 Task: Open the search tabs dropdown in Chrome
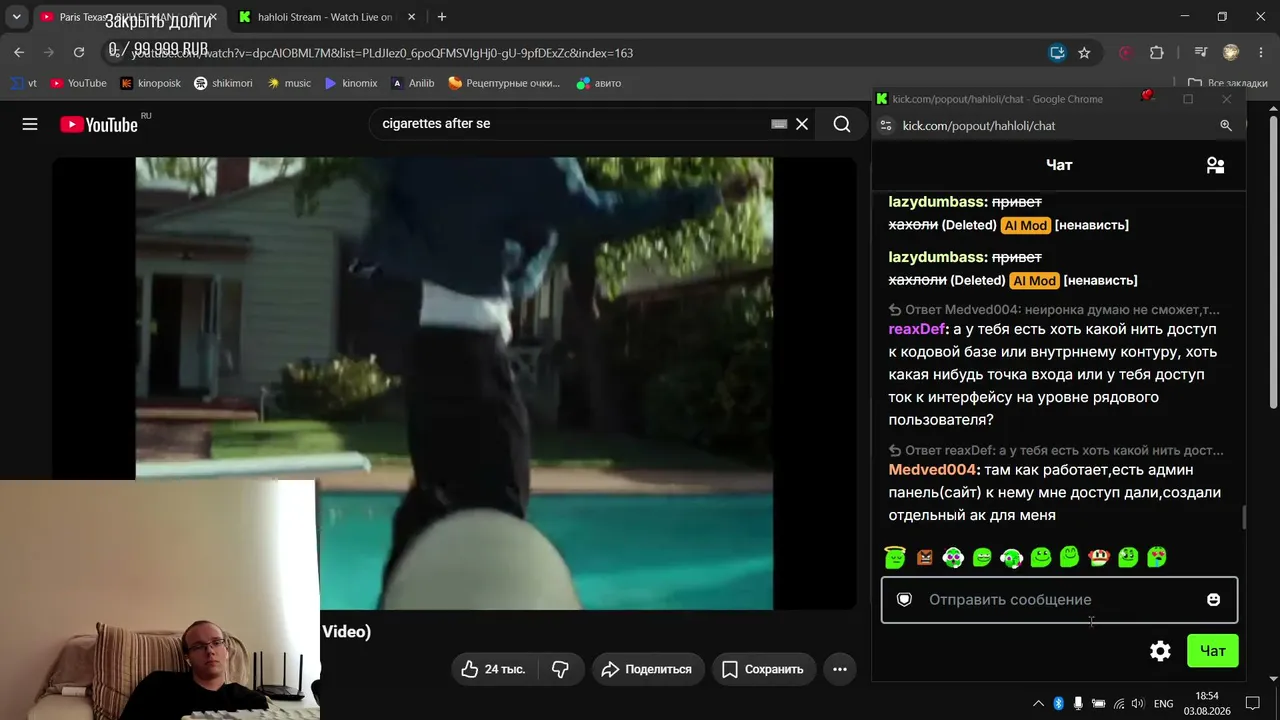16,17
